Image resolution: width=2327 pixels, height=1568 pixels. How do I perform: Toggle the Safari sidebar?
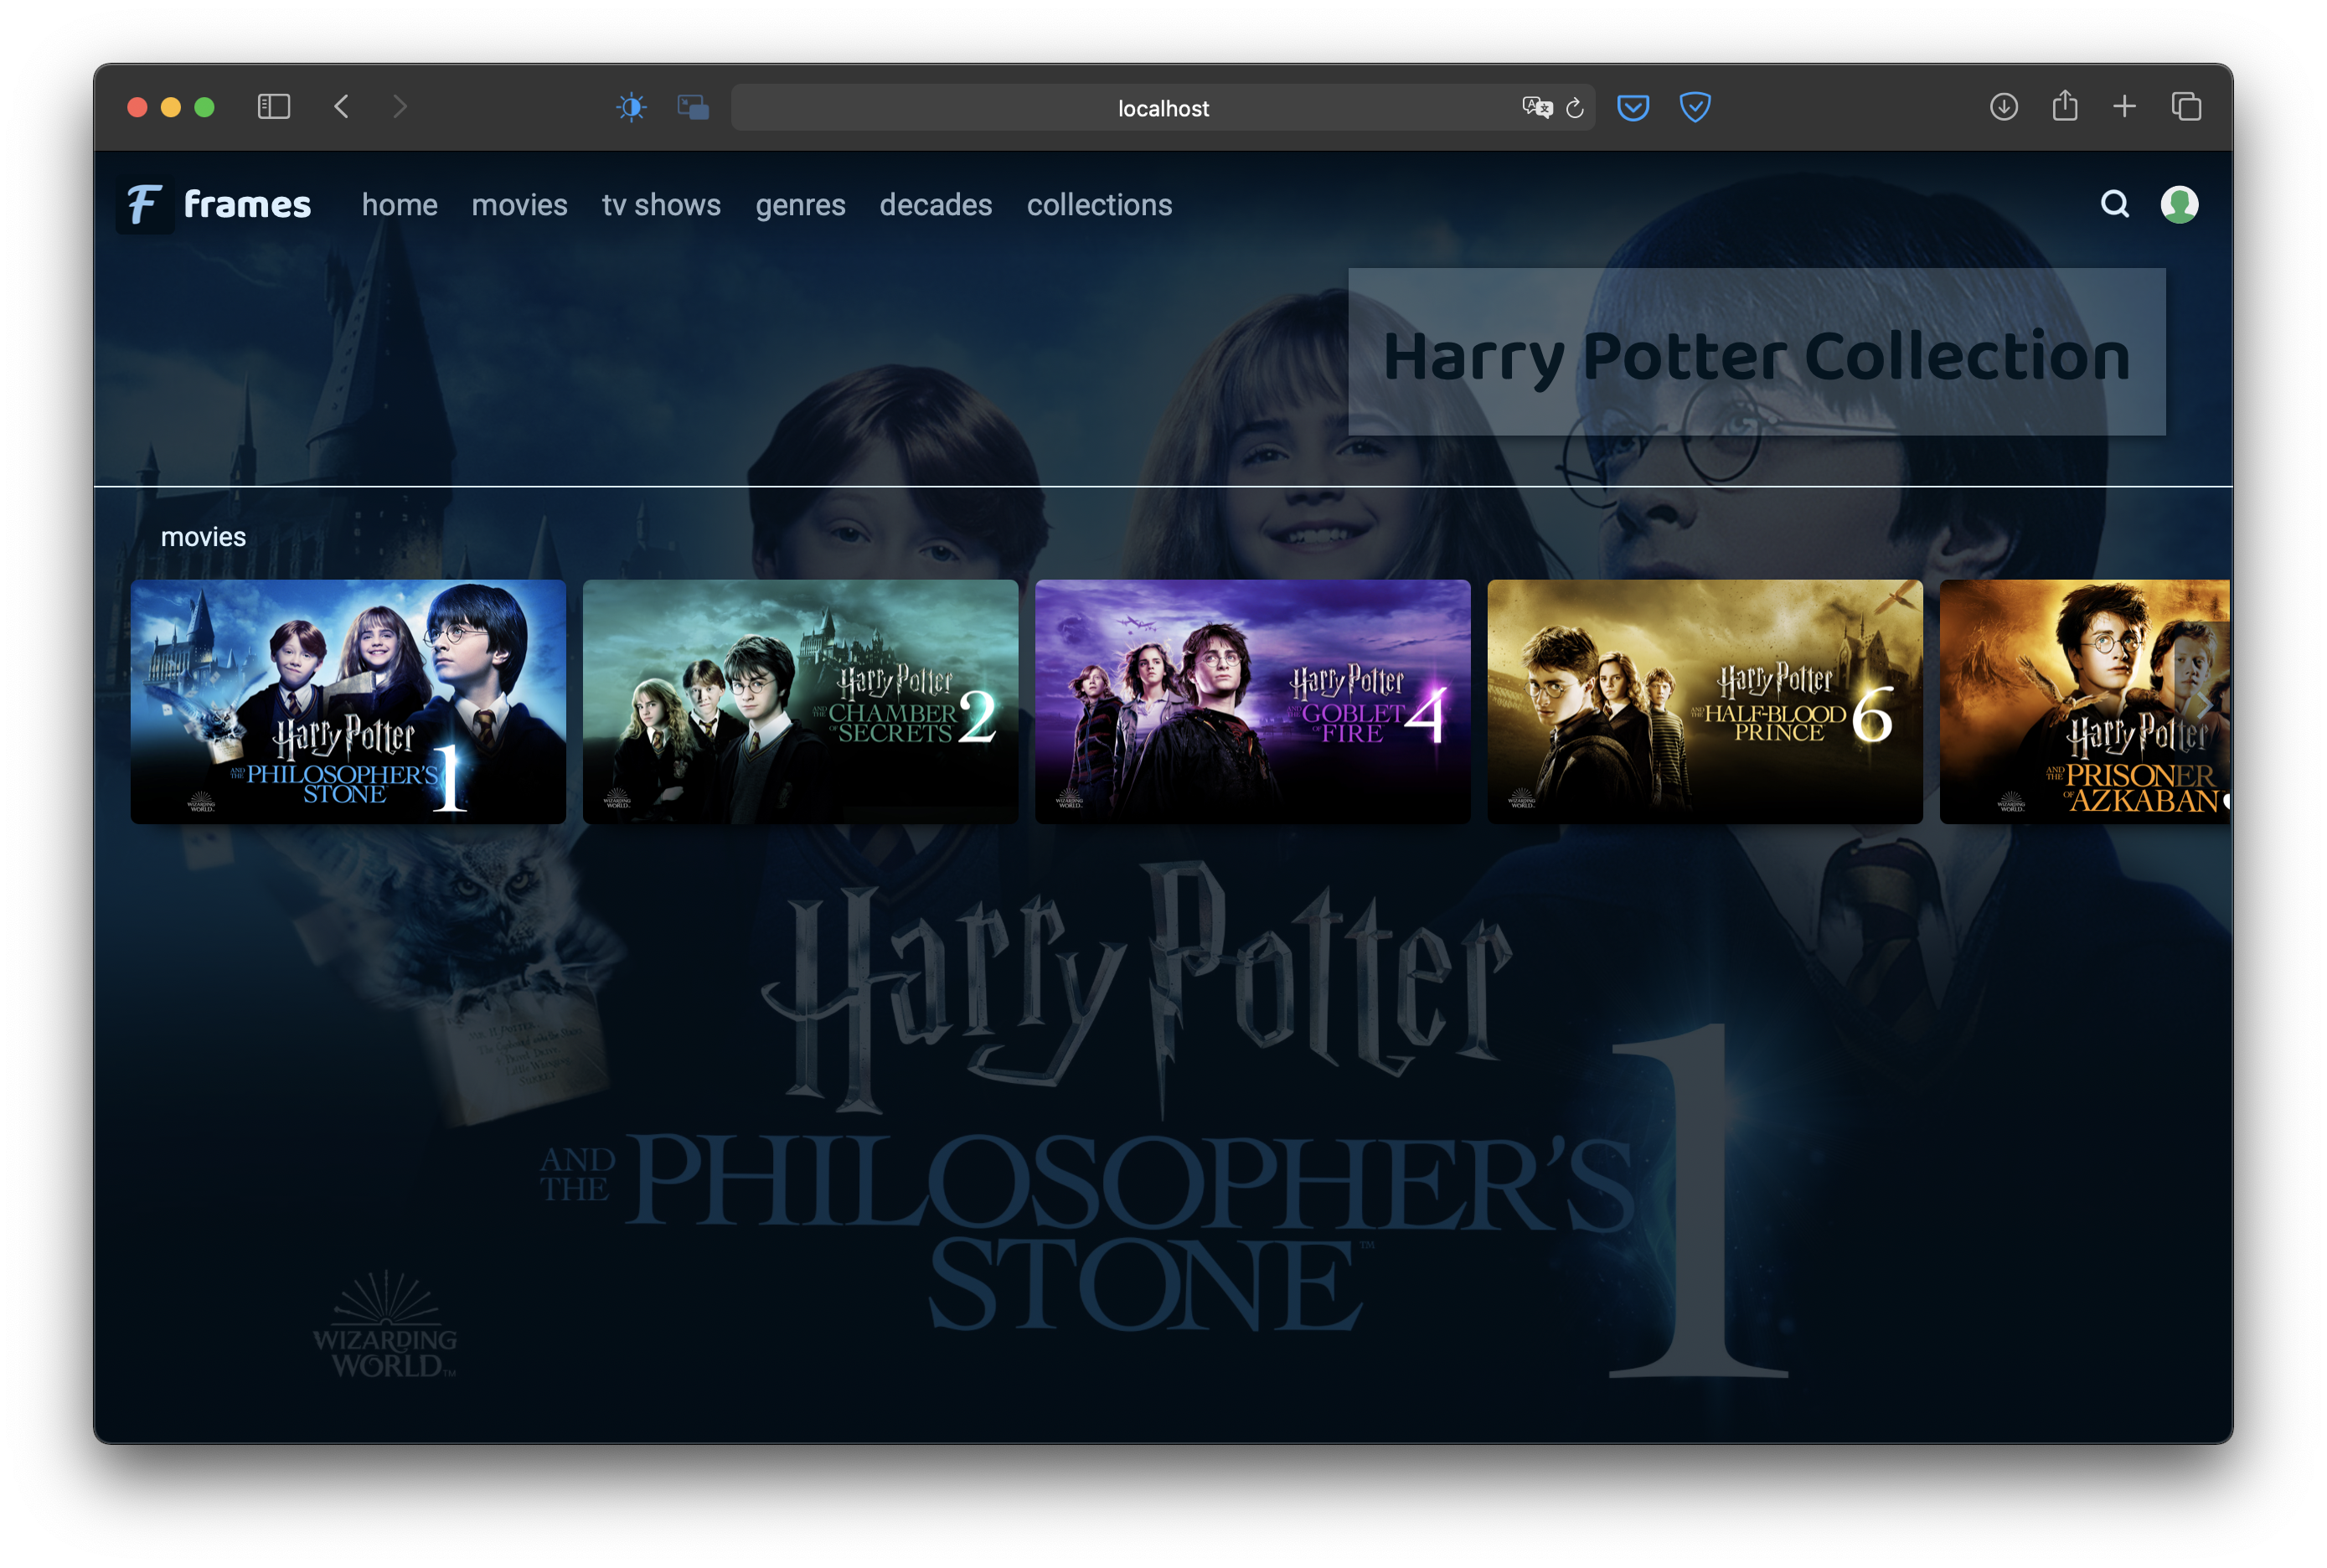pos(273,107)
